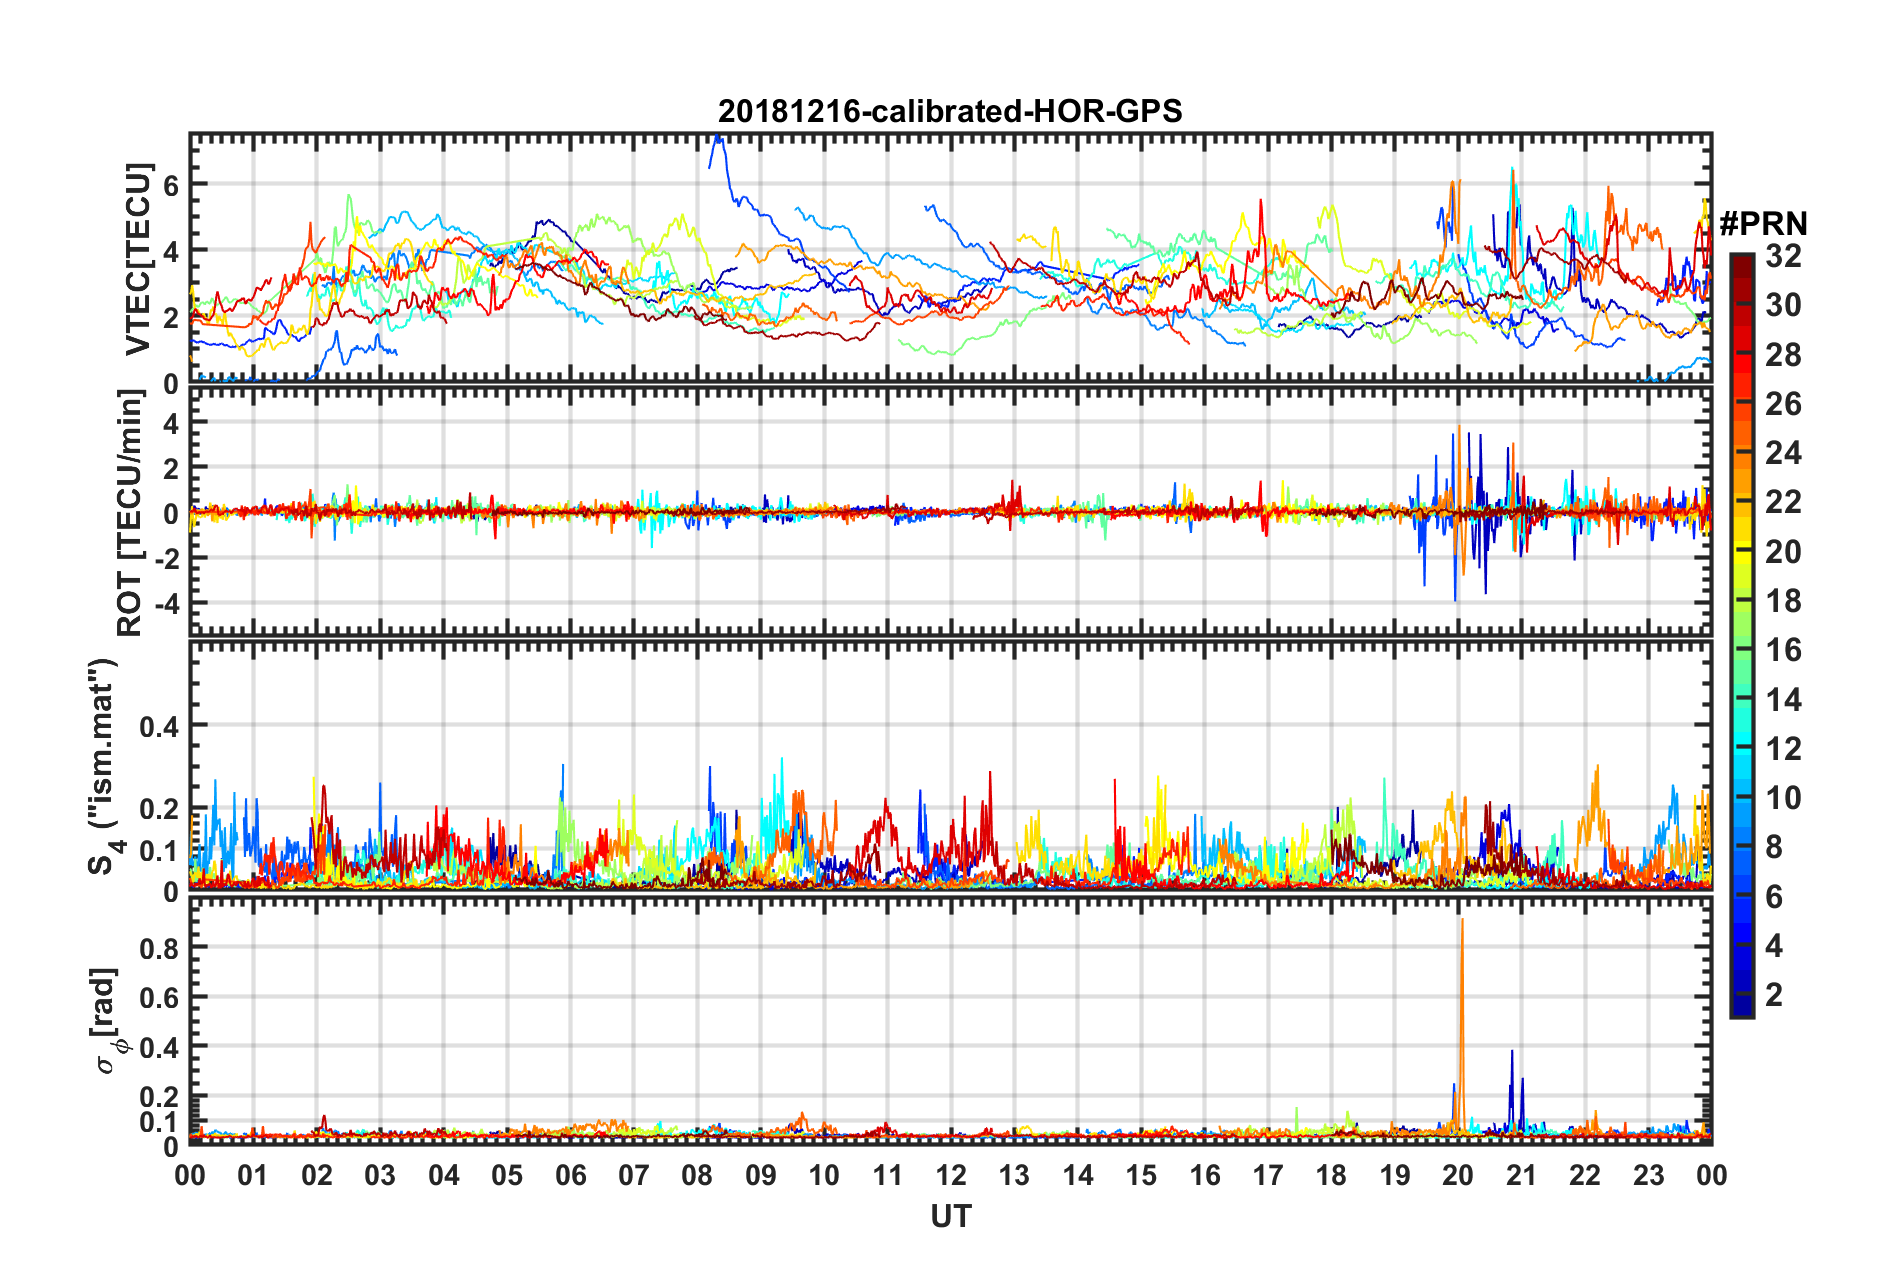Click x-axis hour tick "11"
1902x1272 pixels.
[x=887, y=1175]
